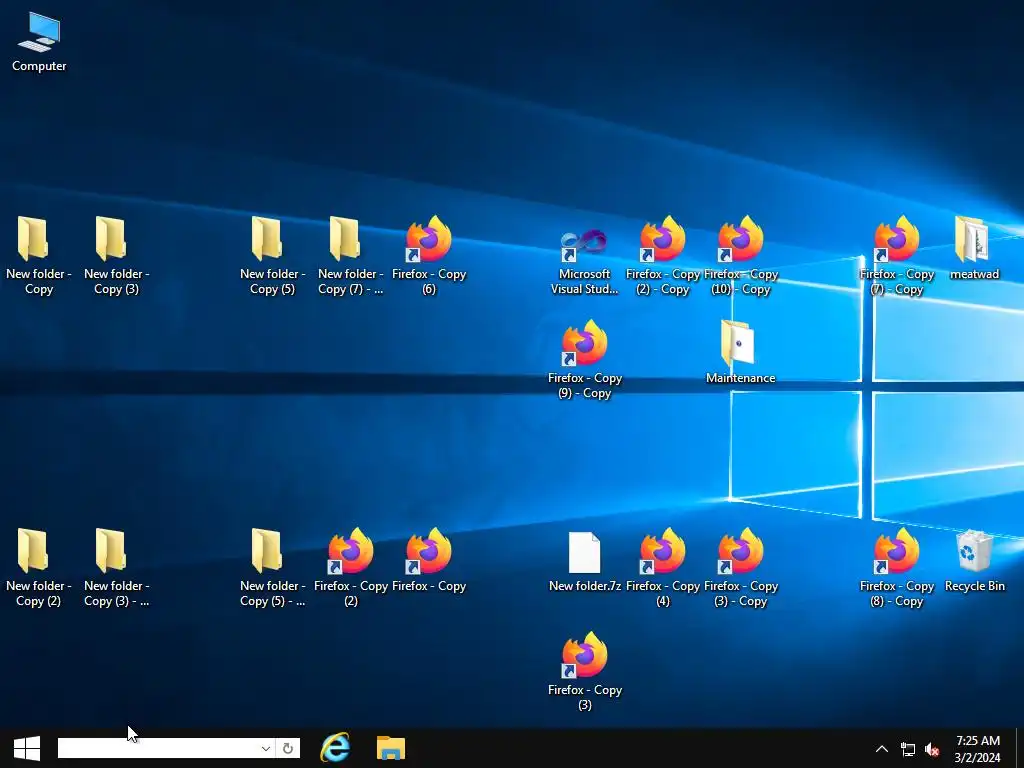This screenshot has width=1024, height=768.
Task: Select the "New folder - Copy (2)" folder
Action: point(39,568)
